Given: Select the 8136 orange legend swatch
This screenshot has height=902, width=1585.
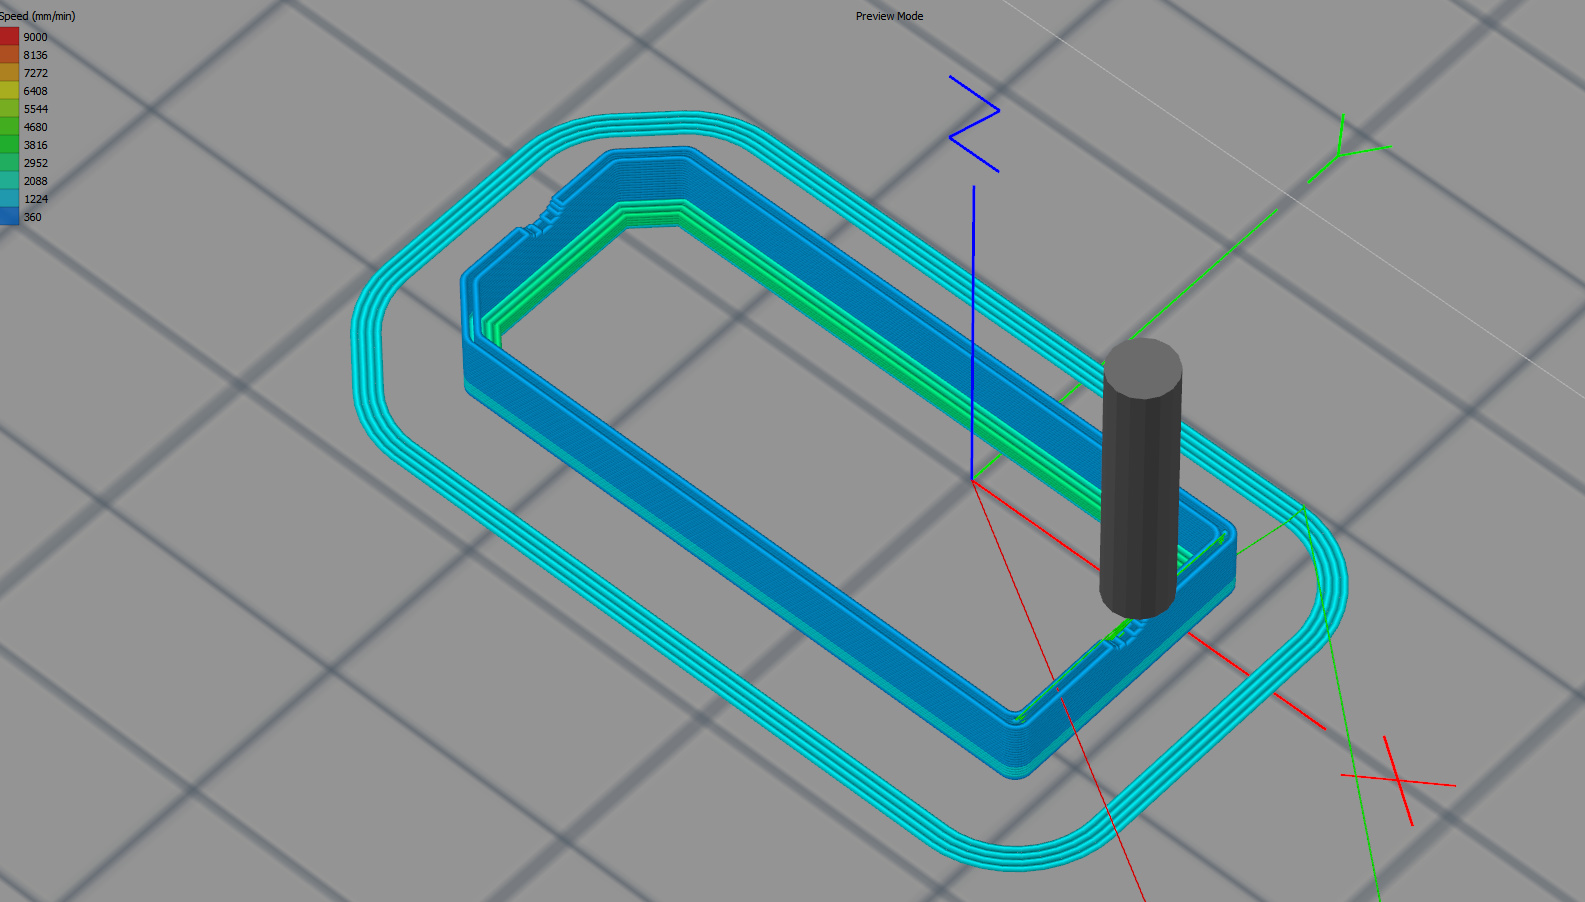Looking at the screenshot, I should [9, 55].
